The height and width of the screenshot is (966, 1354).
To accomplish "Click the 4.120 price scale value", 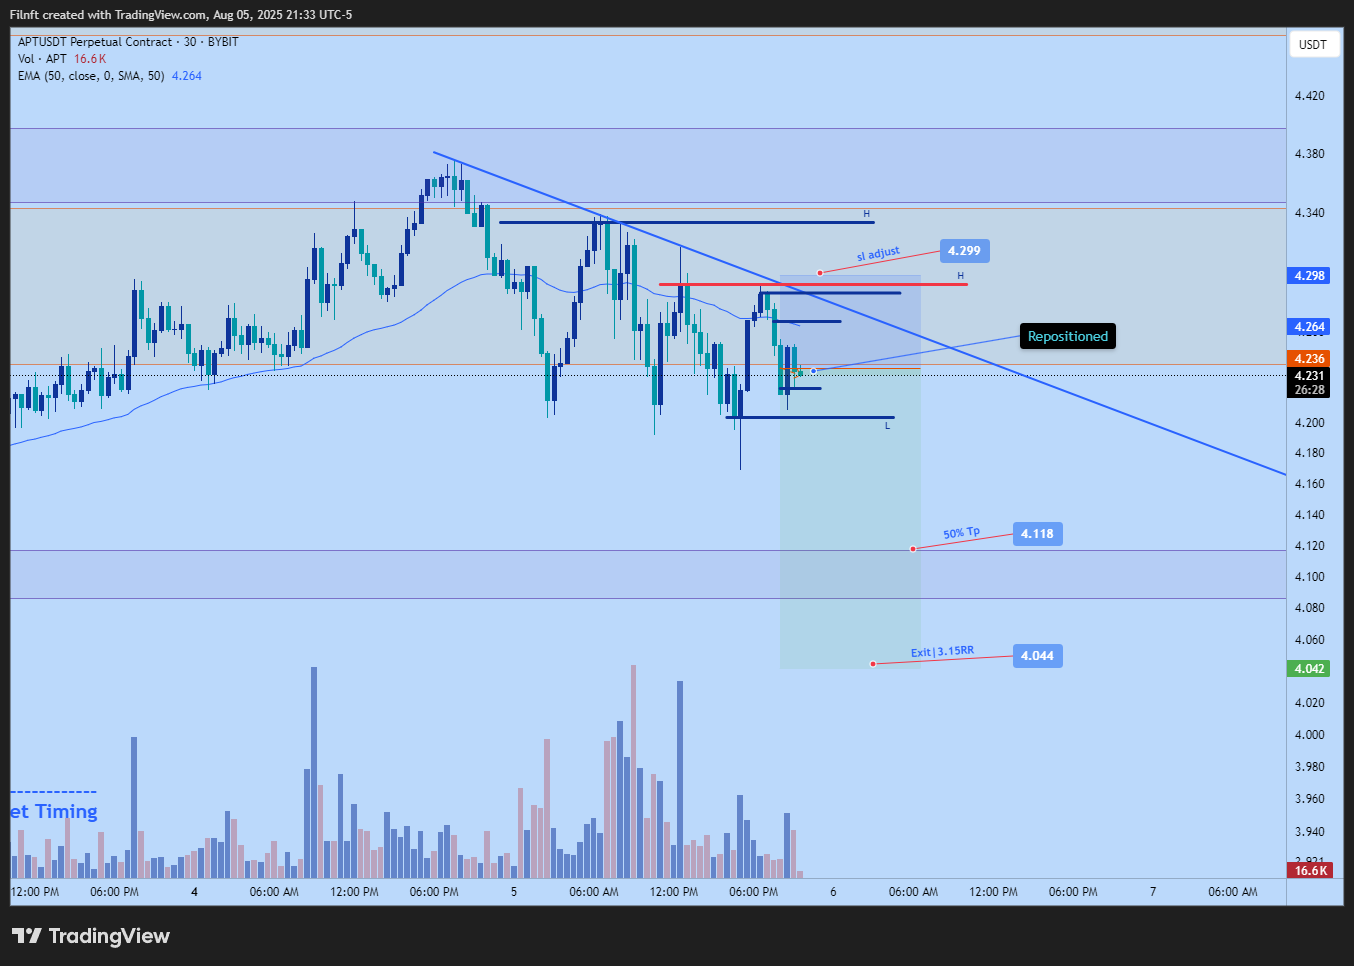I will (x=1309, y=546).
